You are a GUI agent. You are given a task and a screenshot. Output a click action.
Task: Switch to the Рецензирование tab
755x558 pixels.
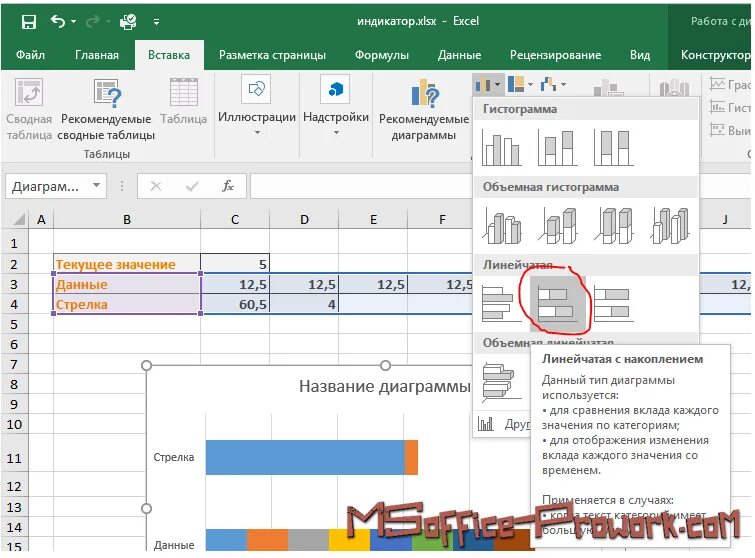click(556, 55)
